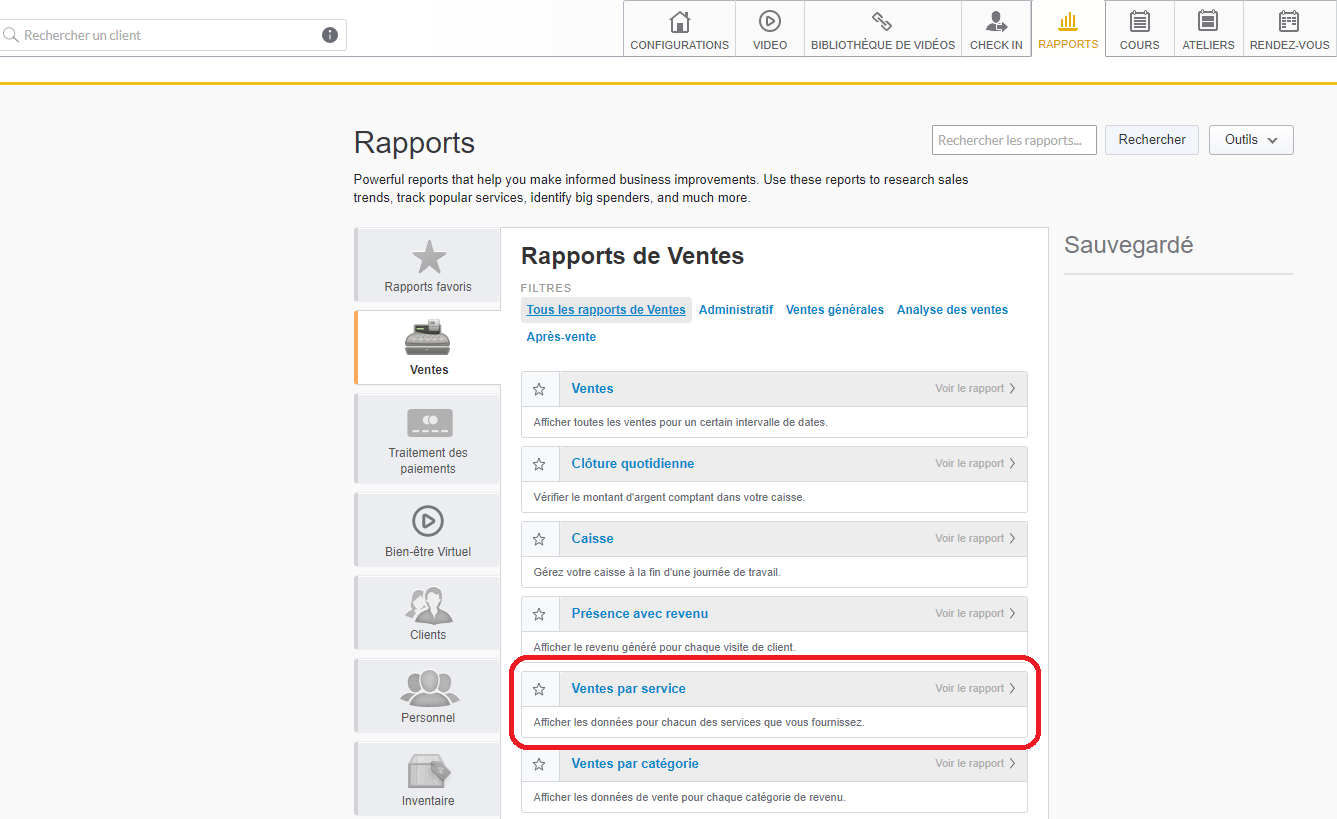Image resolution: width=1337 pixels, height=819 pixels.
Task: Select the Traitement des paiements tab
Action: (x=428, y=439)
